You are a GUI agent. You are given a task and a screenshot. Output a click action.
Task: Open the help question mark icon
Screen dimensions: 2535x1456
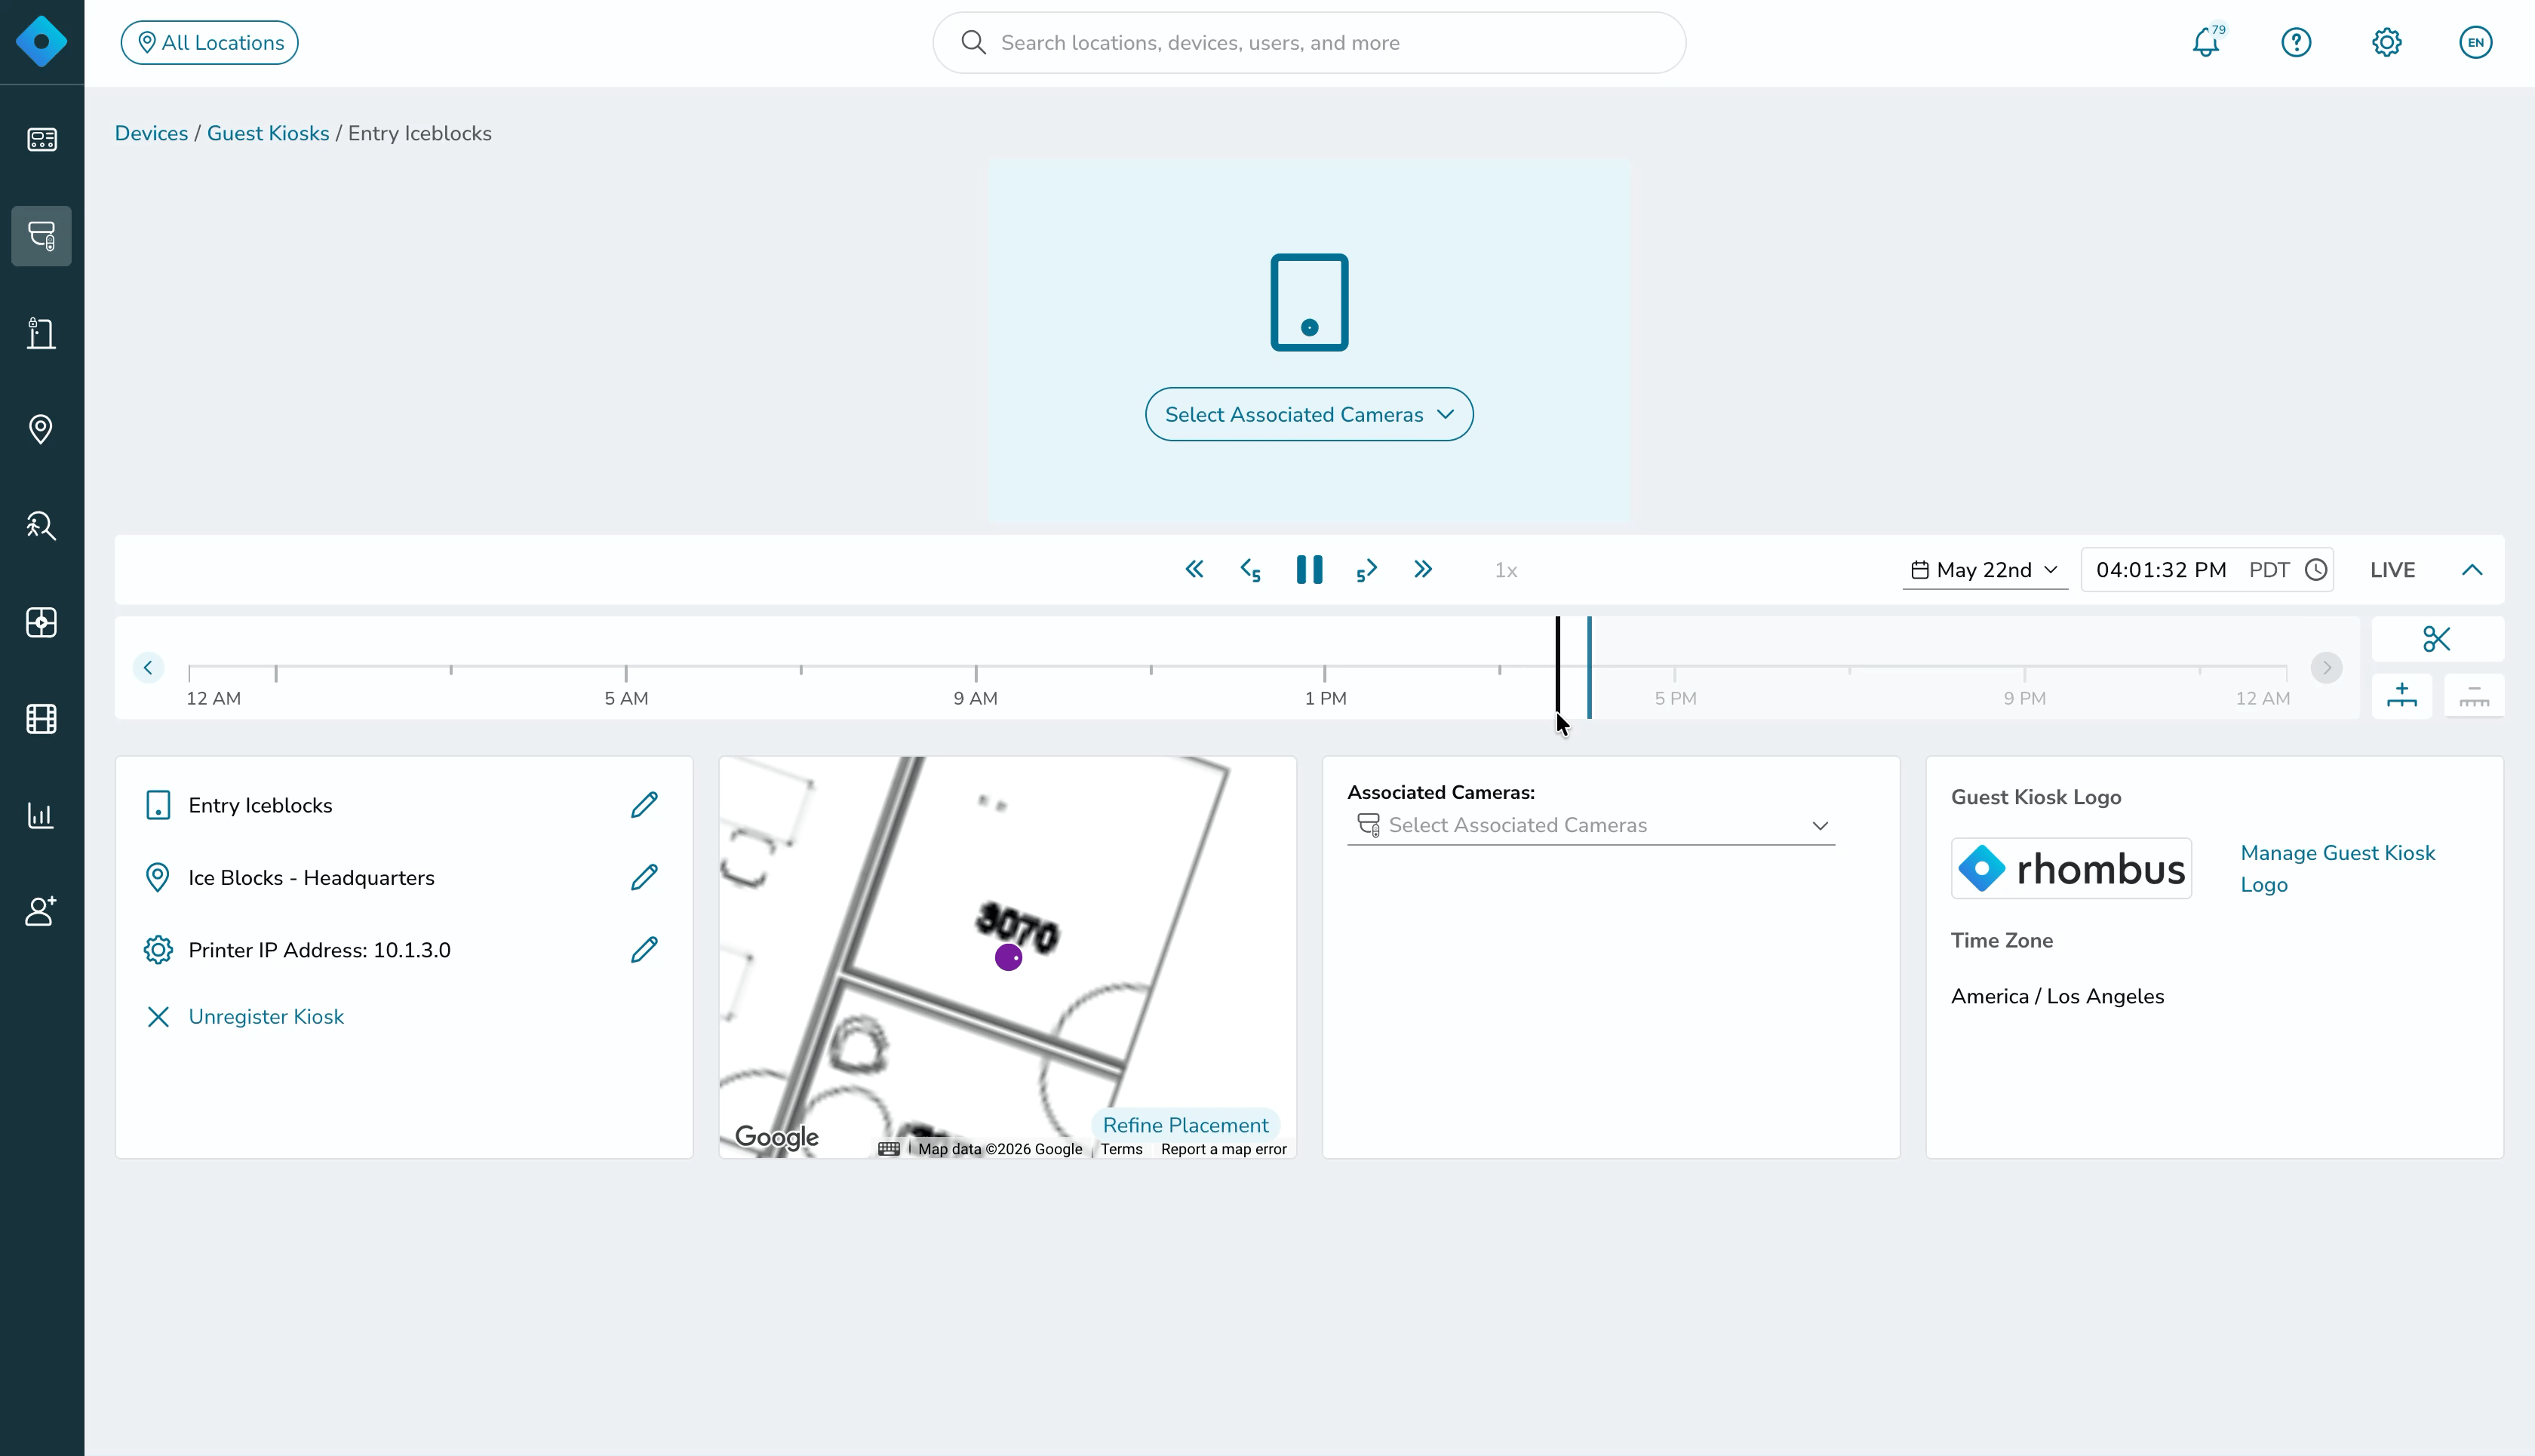tap(2296, 42)
